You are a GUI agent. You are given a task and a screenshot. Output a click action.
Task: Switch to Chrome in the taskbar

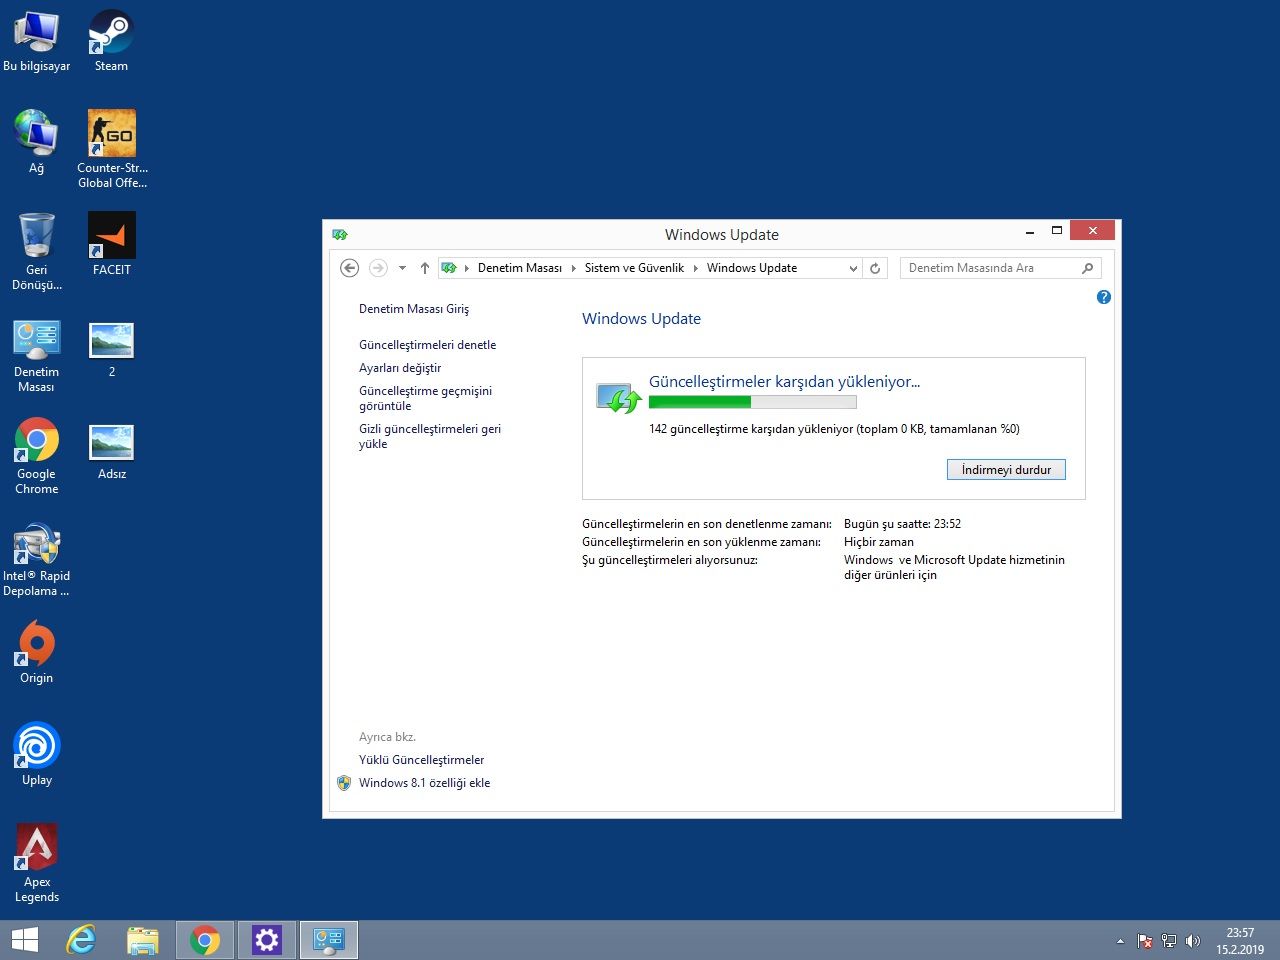point(205,940)
